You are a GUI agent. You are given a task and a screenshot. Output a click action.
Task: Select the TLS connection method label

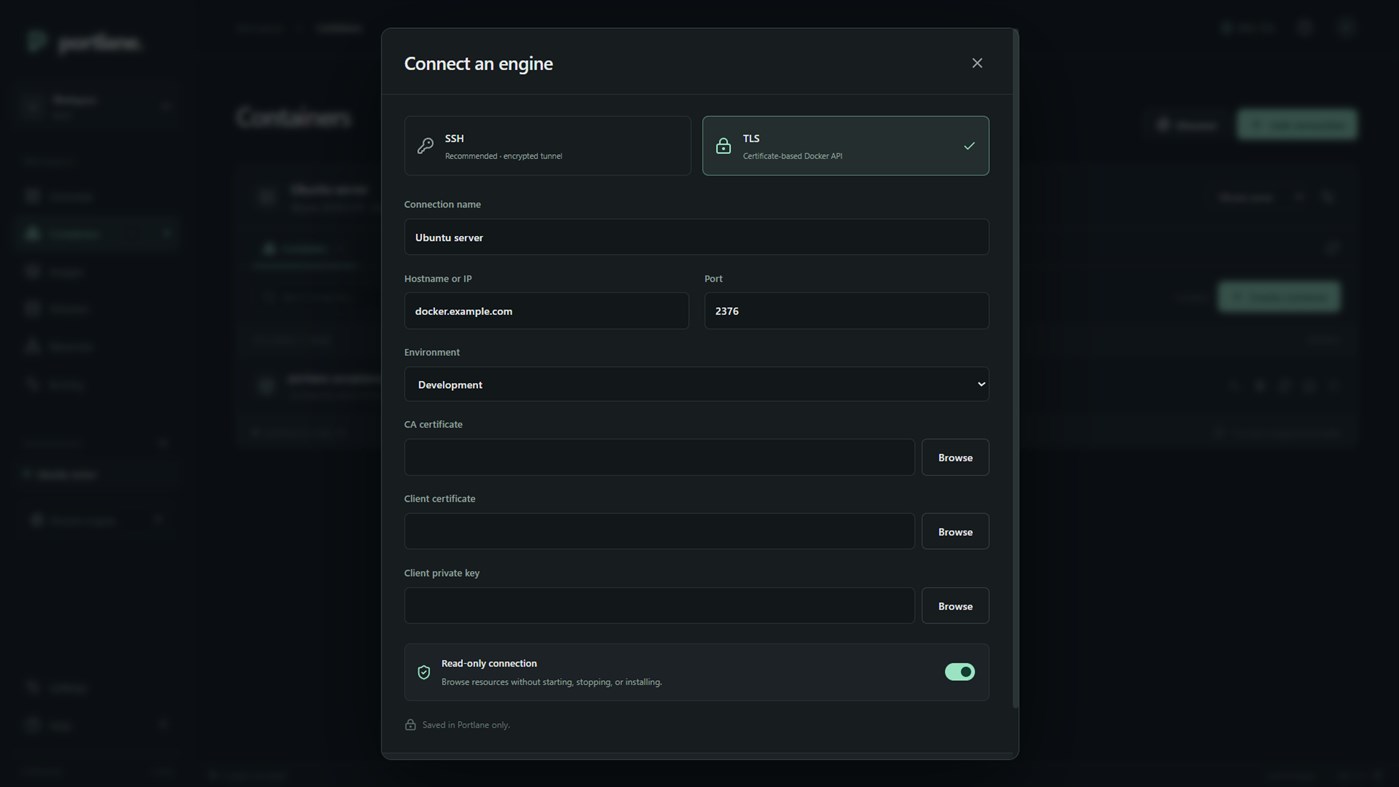click(751, 138)
